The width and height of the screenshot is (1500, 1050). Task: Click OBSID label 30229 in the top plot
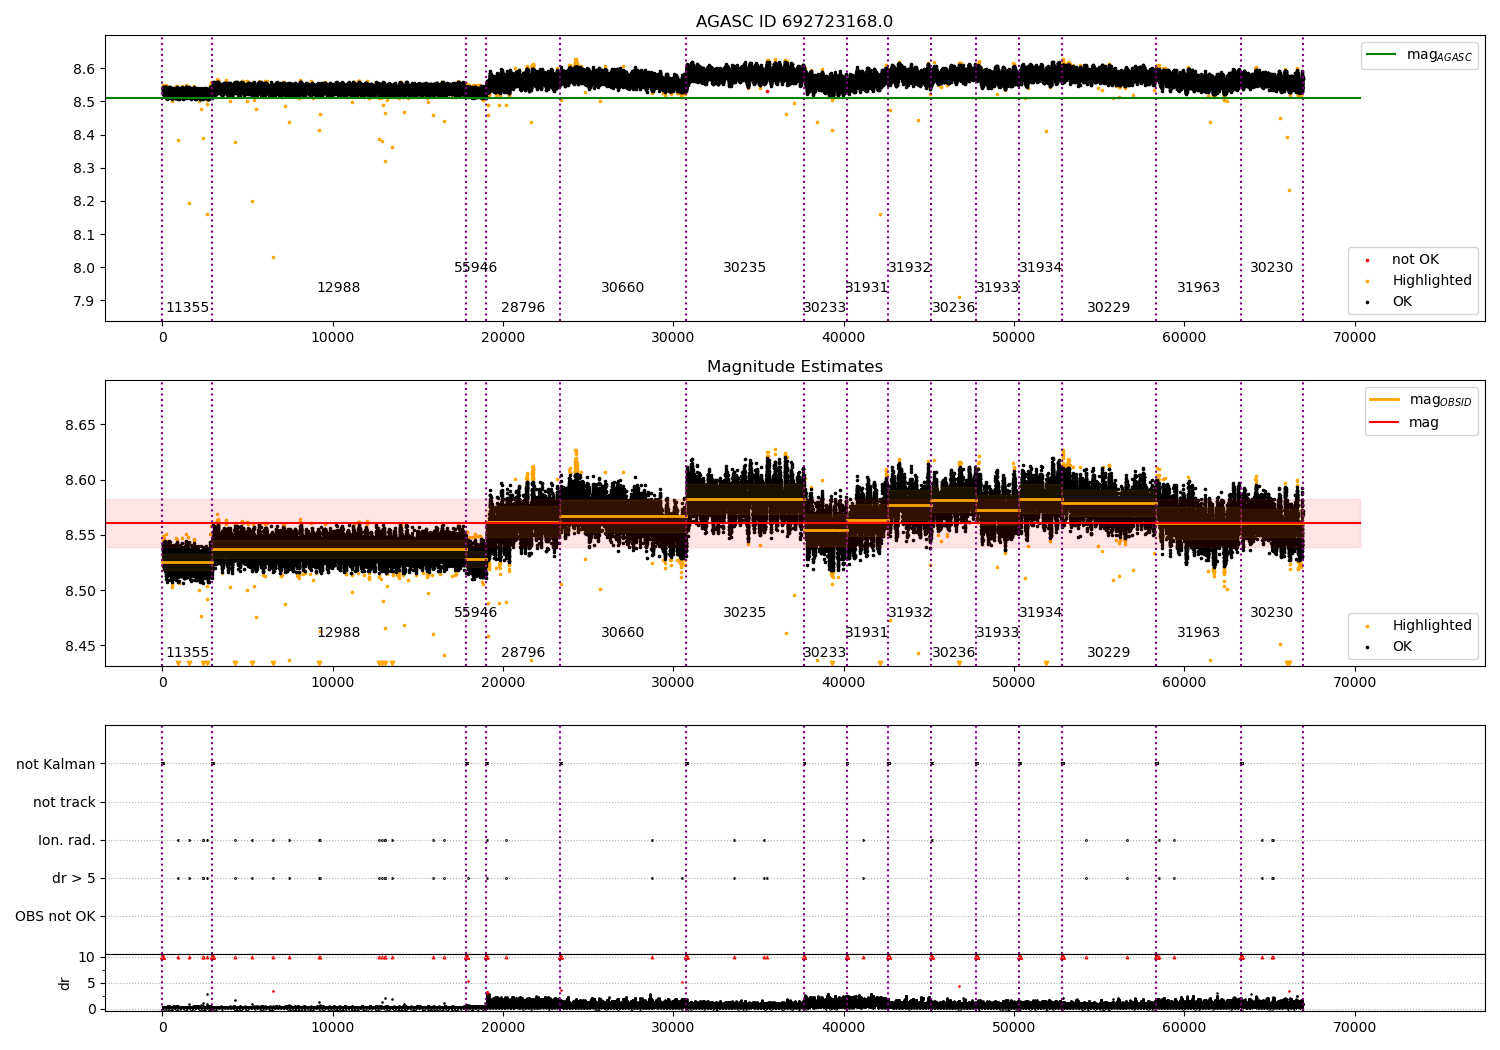click(x=1109, y=308)
